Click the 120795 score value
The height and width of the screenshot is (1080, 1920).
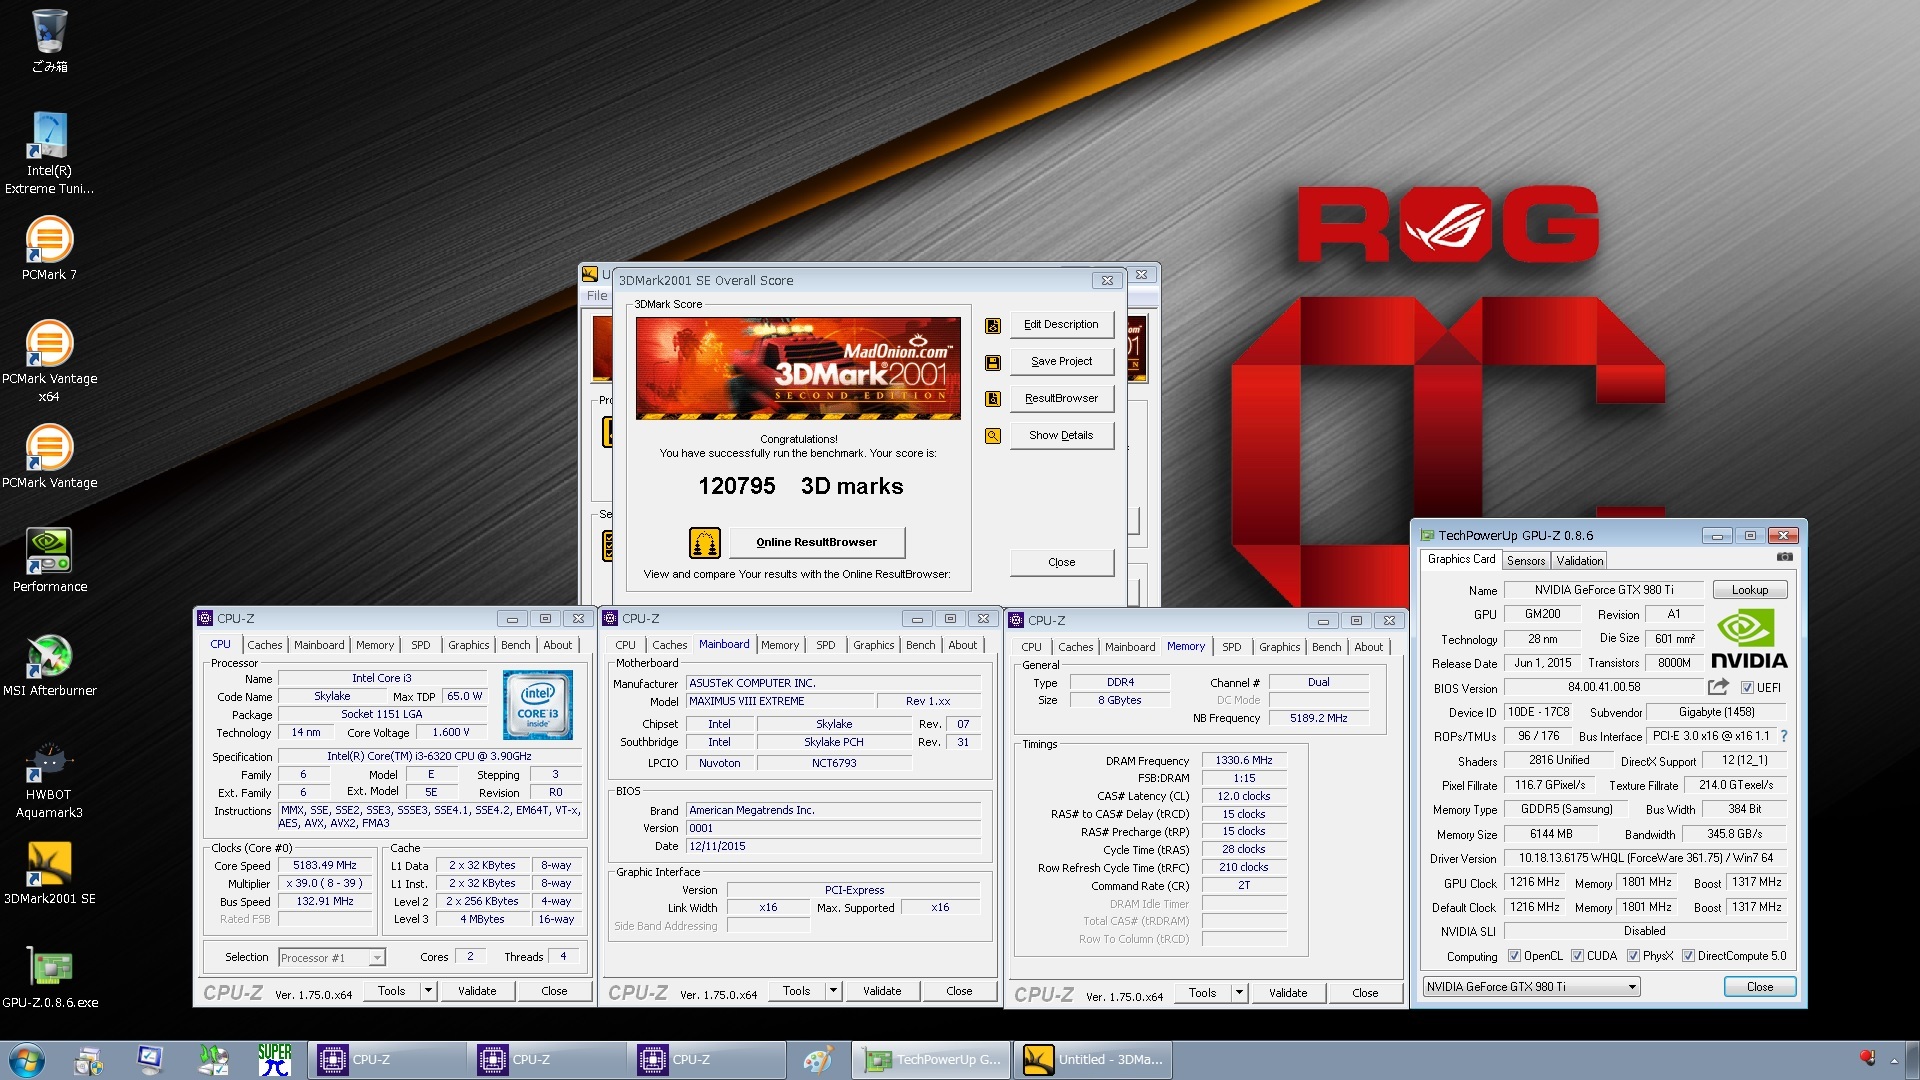click(737, 486)
